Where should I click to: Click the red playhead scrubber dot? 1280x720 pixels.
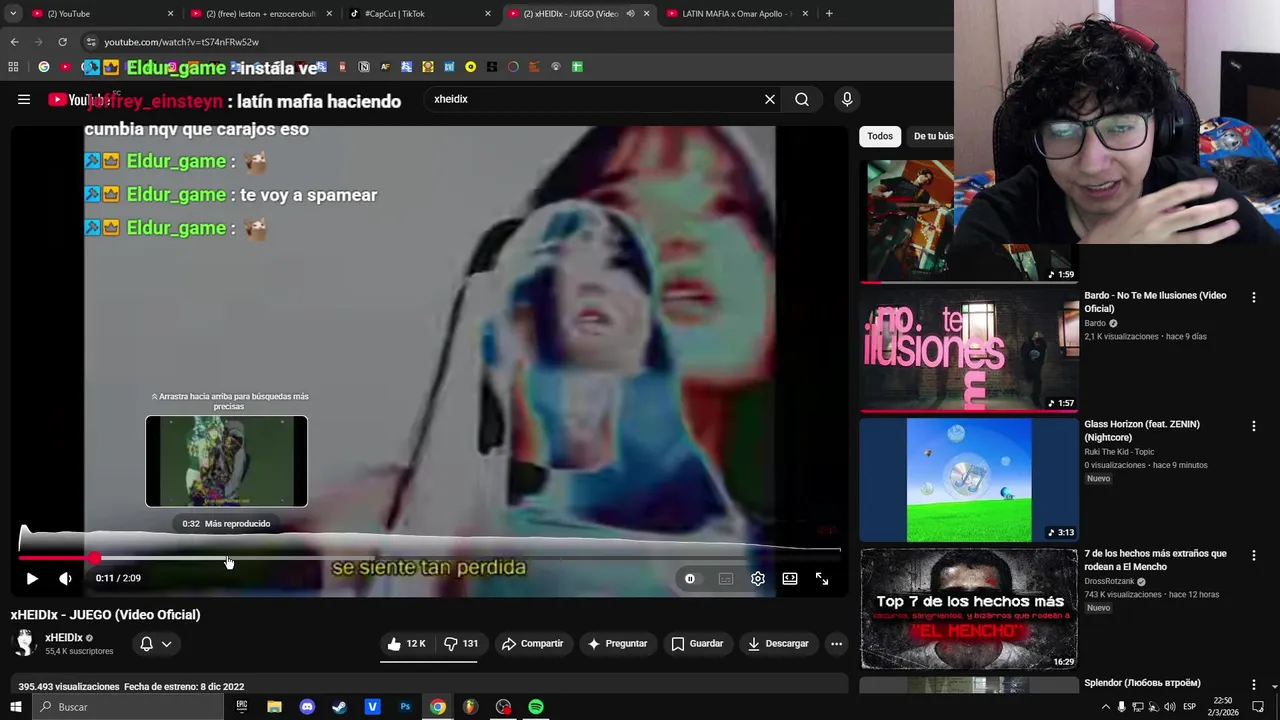coord(93,558)
